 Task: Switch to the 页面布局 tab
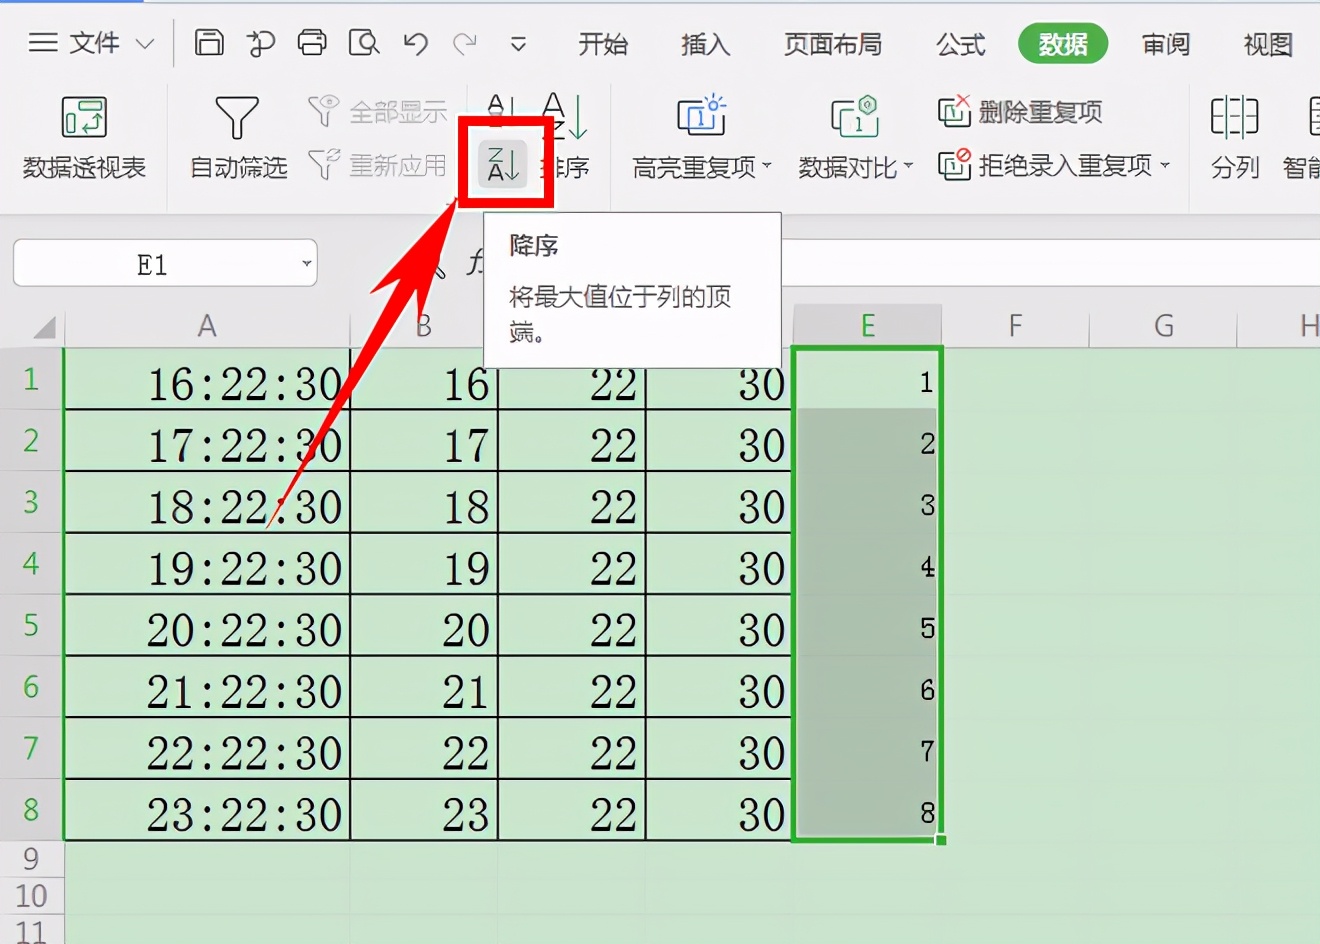(x=833, y=44)
